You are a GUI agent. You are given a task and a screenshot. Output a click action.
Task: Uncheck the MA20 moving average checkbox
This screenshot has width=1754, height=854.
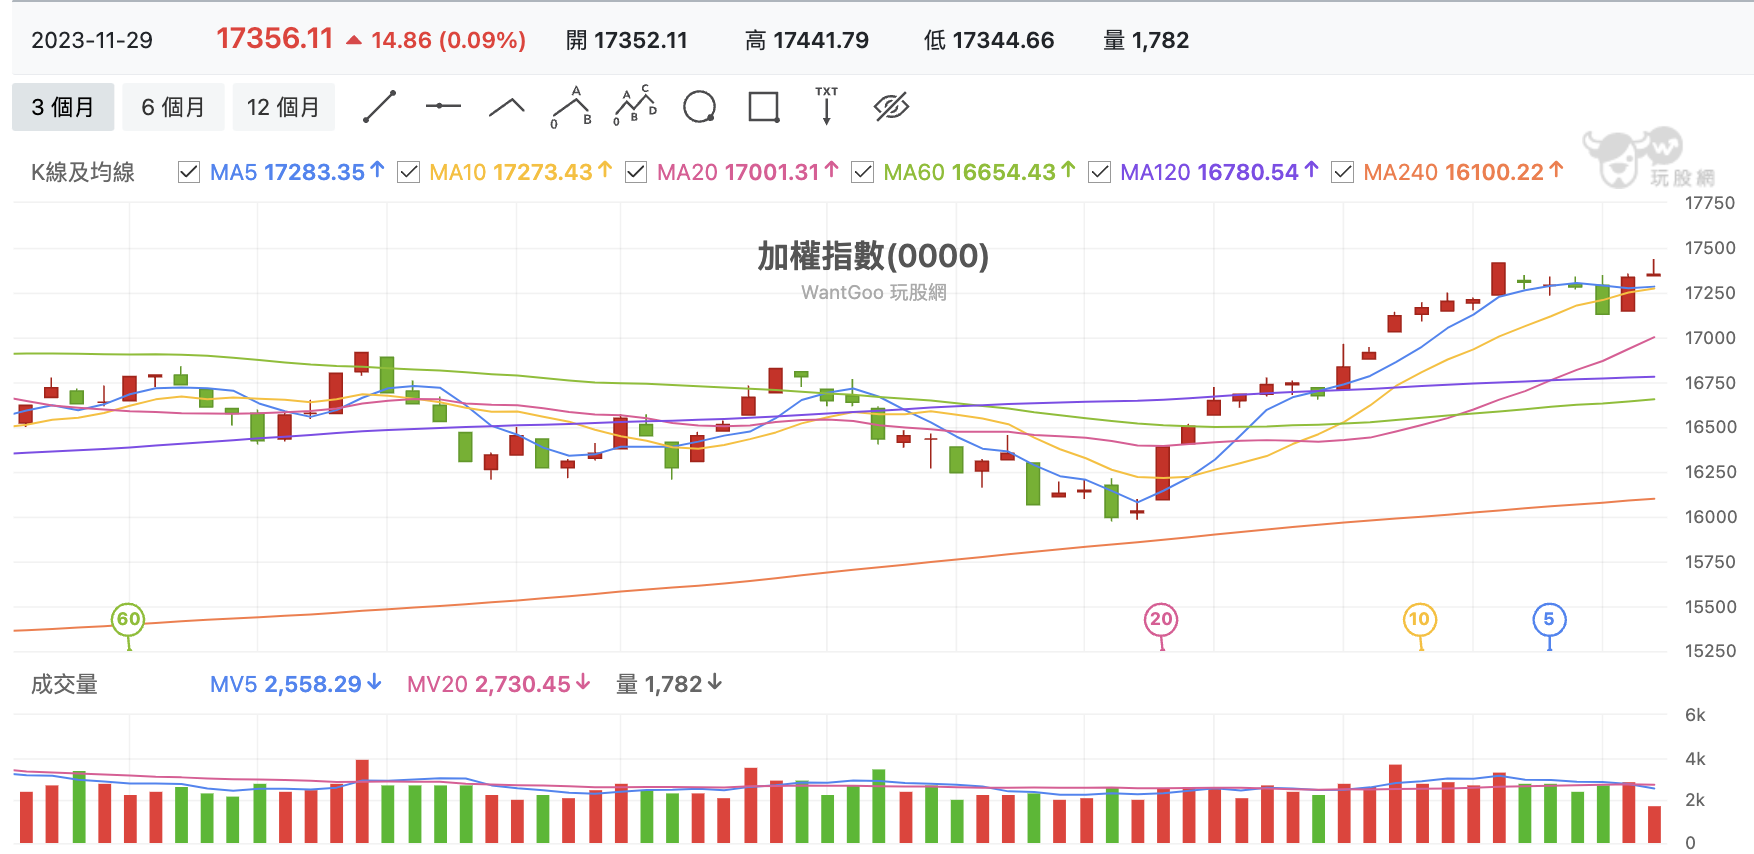pyautogui.click(x=635, y=172)
